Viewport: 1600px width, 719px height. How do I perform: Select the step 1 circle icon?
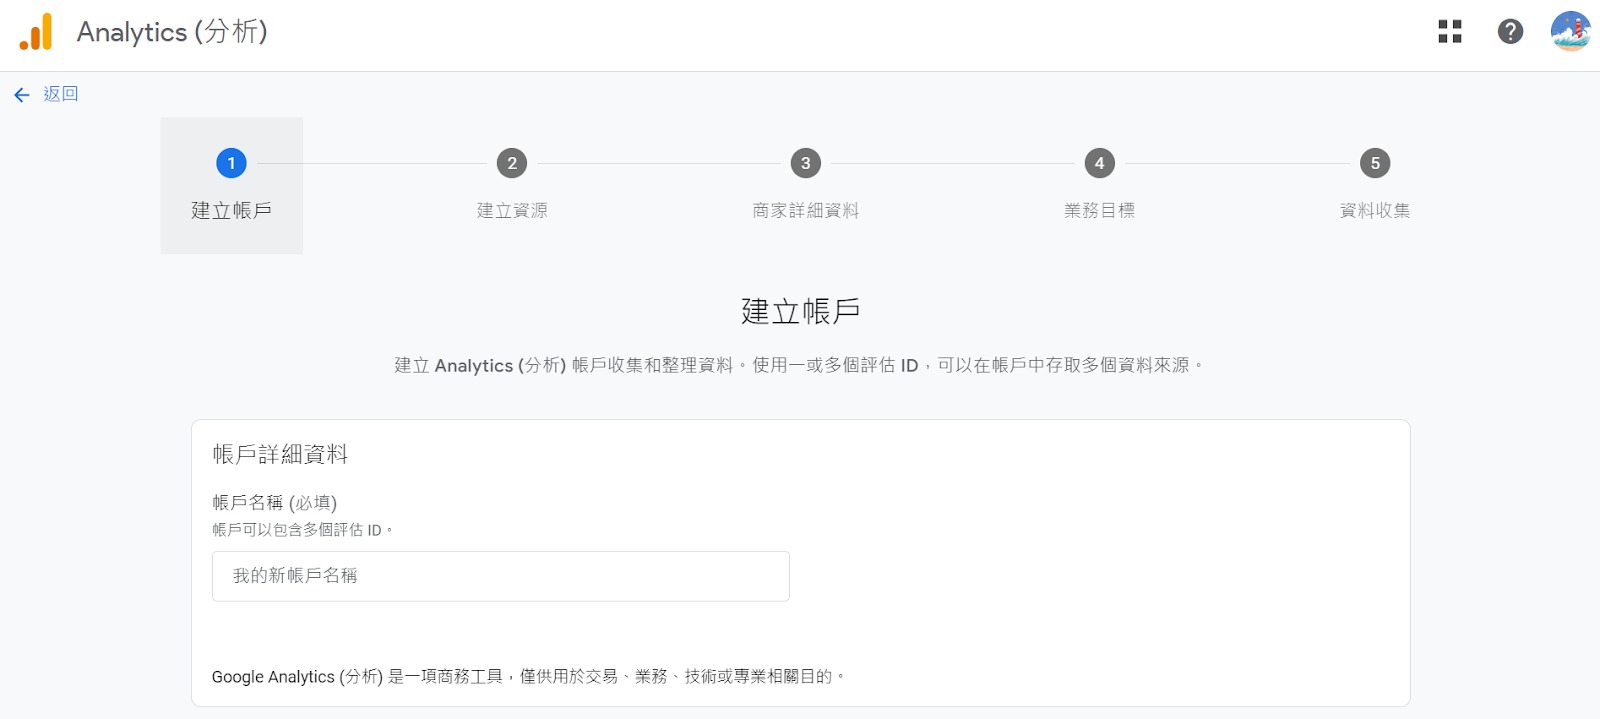[231, 163]
